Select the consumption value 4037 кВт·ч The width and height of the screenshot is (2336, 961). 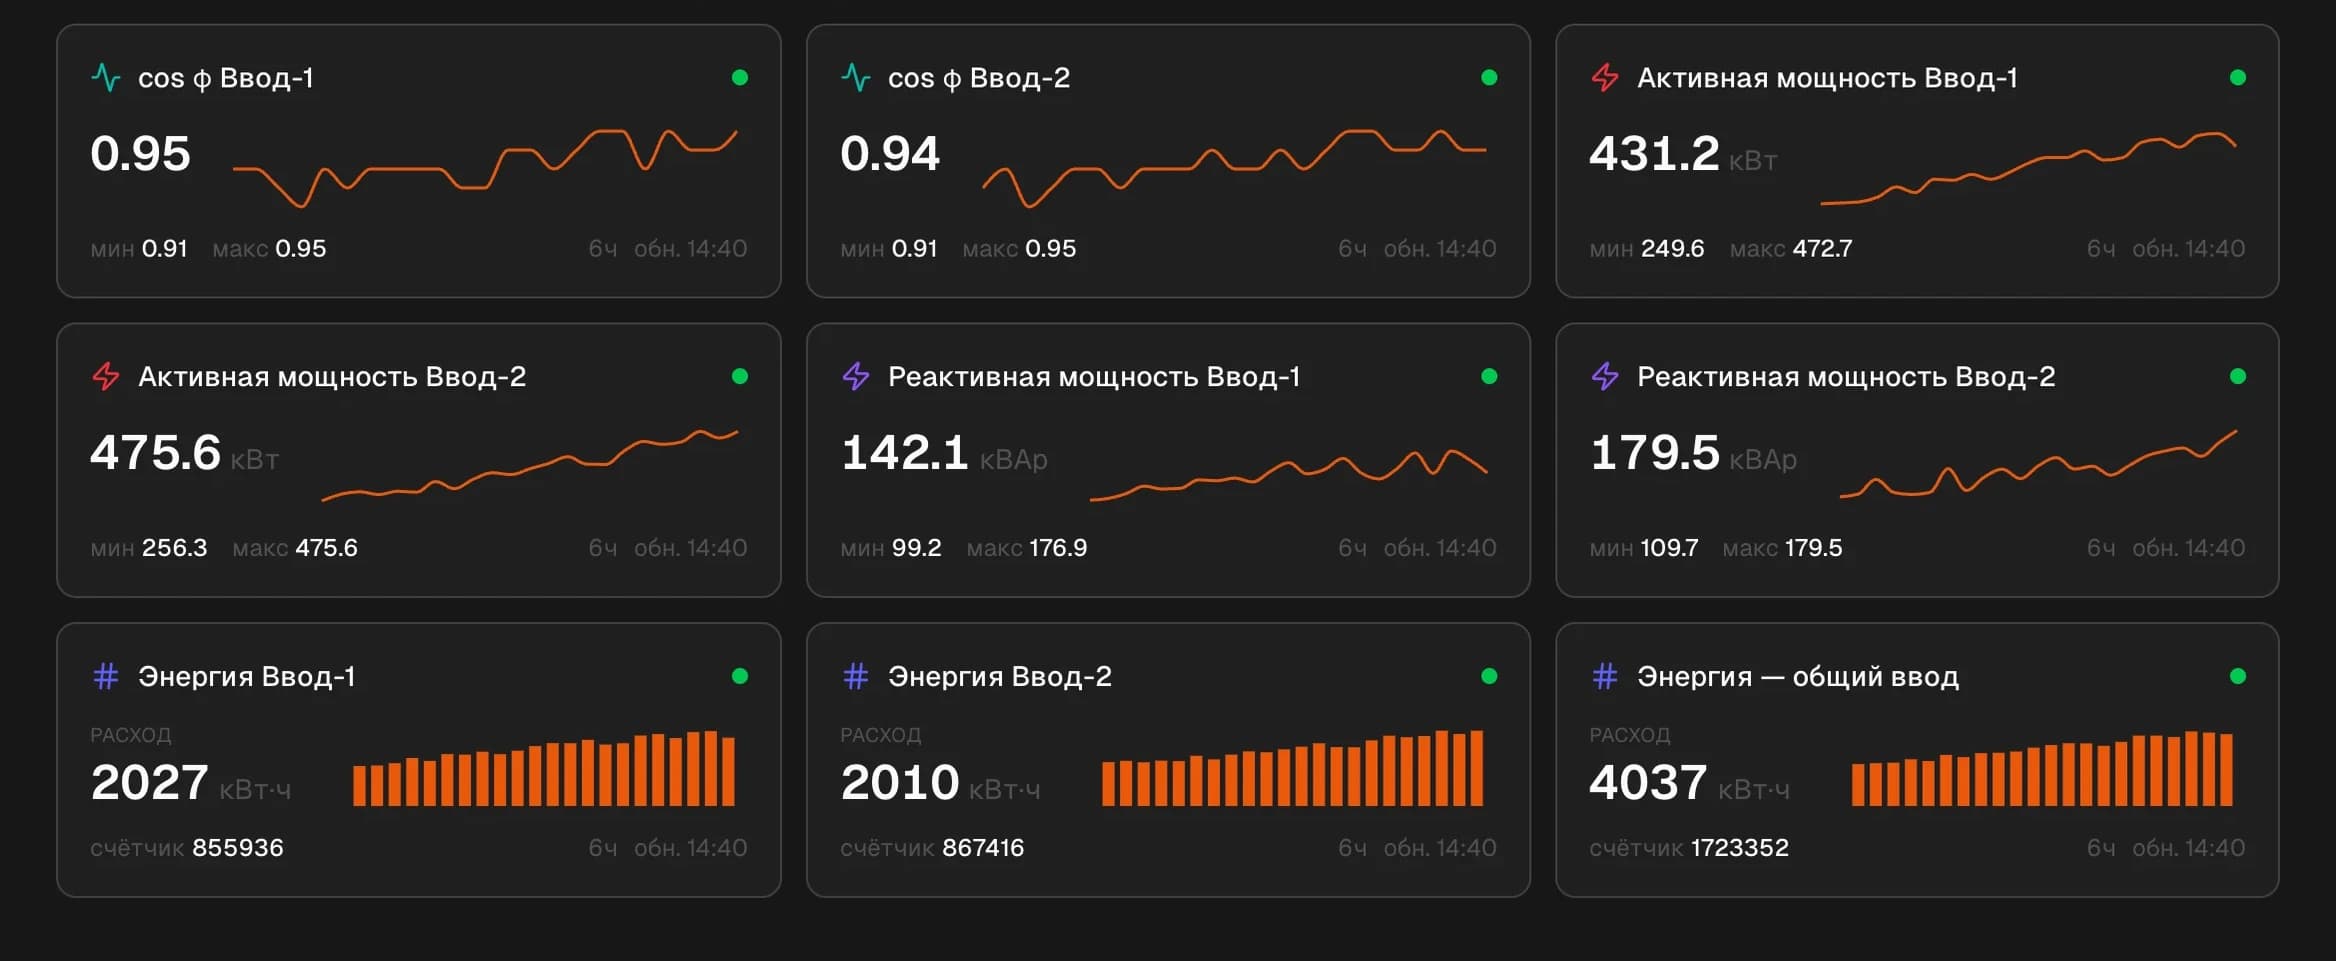click(x=1689, y=783)
